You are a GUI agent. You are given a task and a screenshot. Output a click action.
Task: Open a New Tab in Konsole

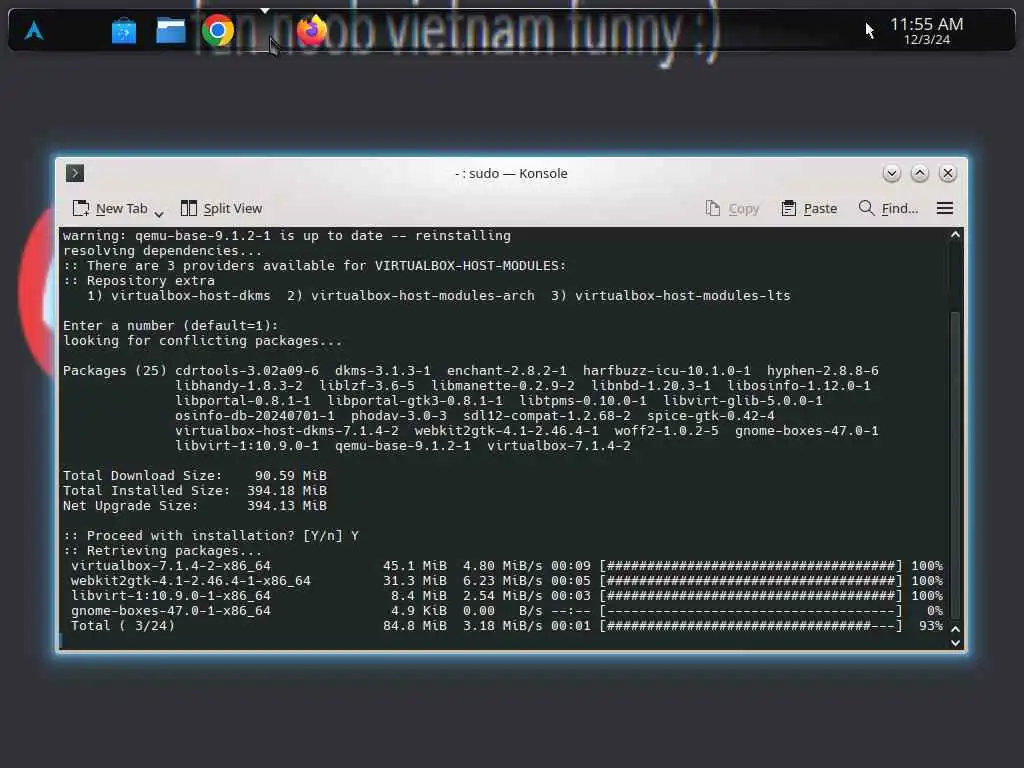point(110,208)
